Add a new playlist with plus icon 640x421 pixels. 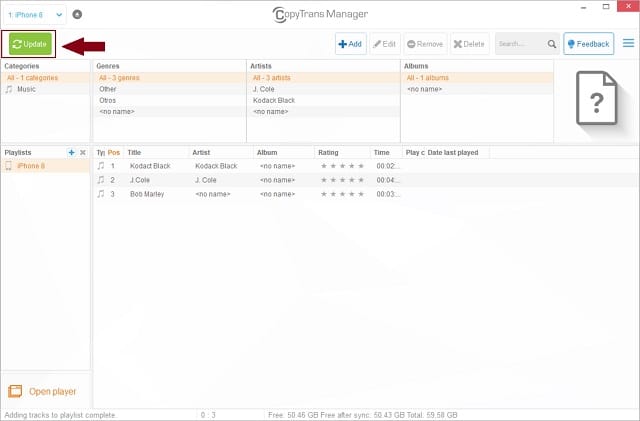tap(71, 152)
